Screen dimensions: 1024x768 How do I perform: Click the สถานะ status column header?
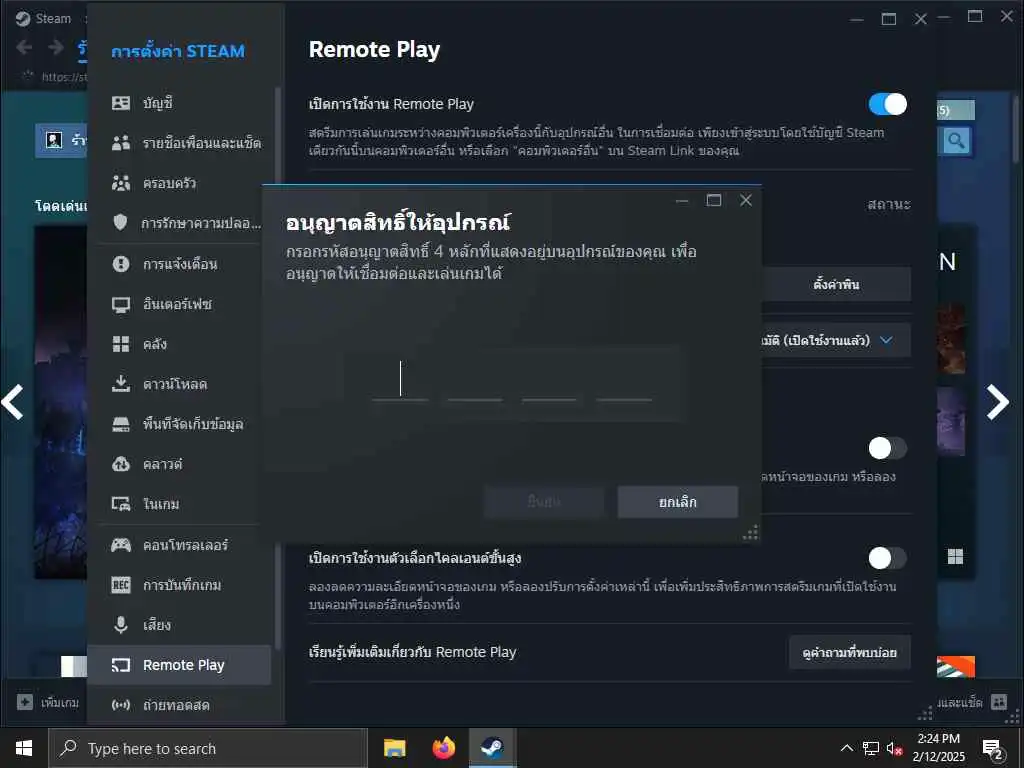pos(888,204)
